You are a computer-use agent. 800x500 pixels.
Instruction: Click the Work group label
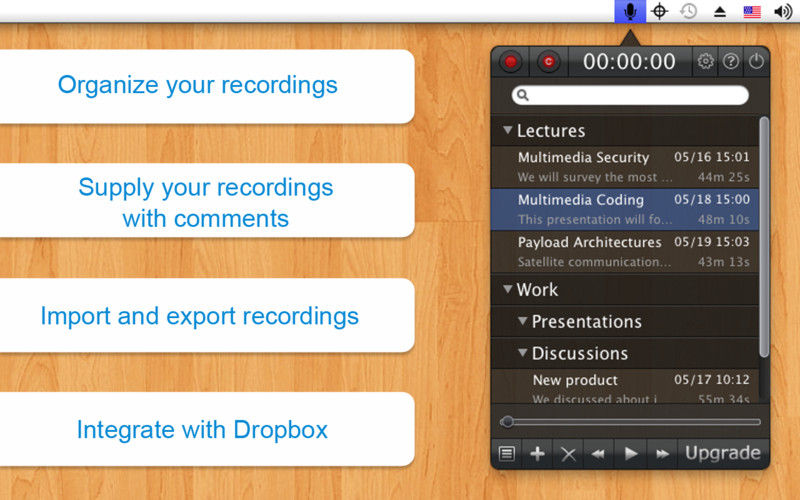pyautogui.click(x=537, y=290)
